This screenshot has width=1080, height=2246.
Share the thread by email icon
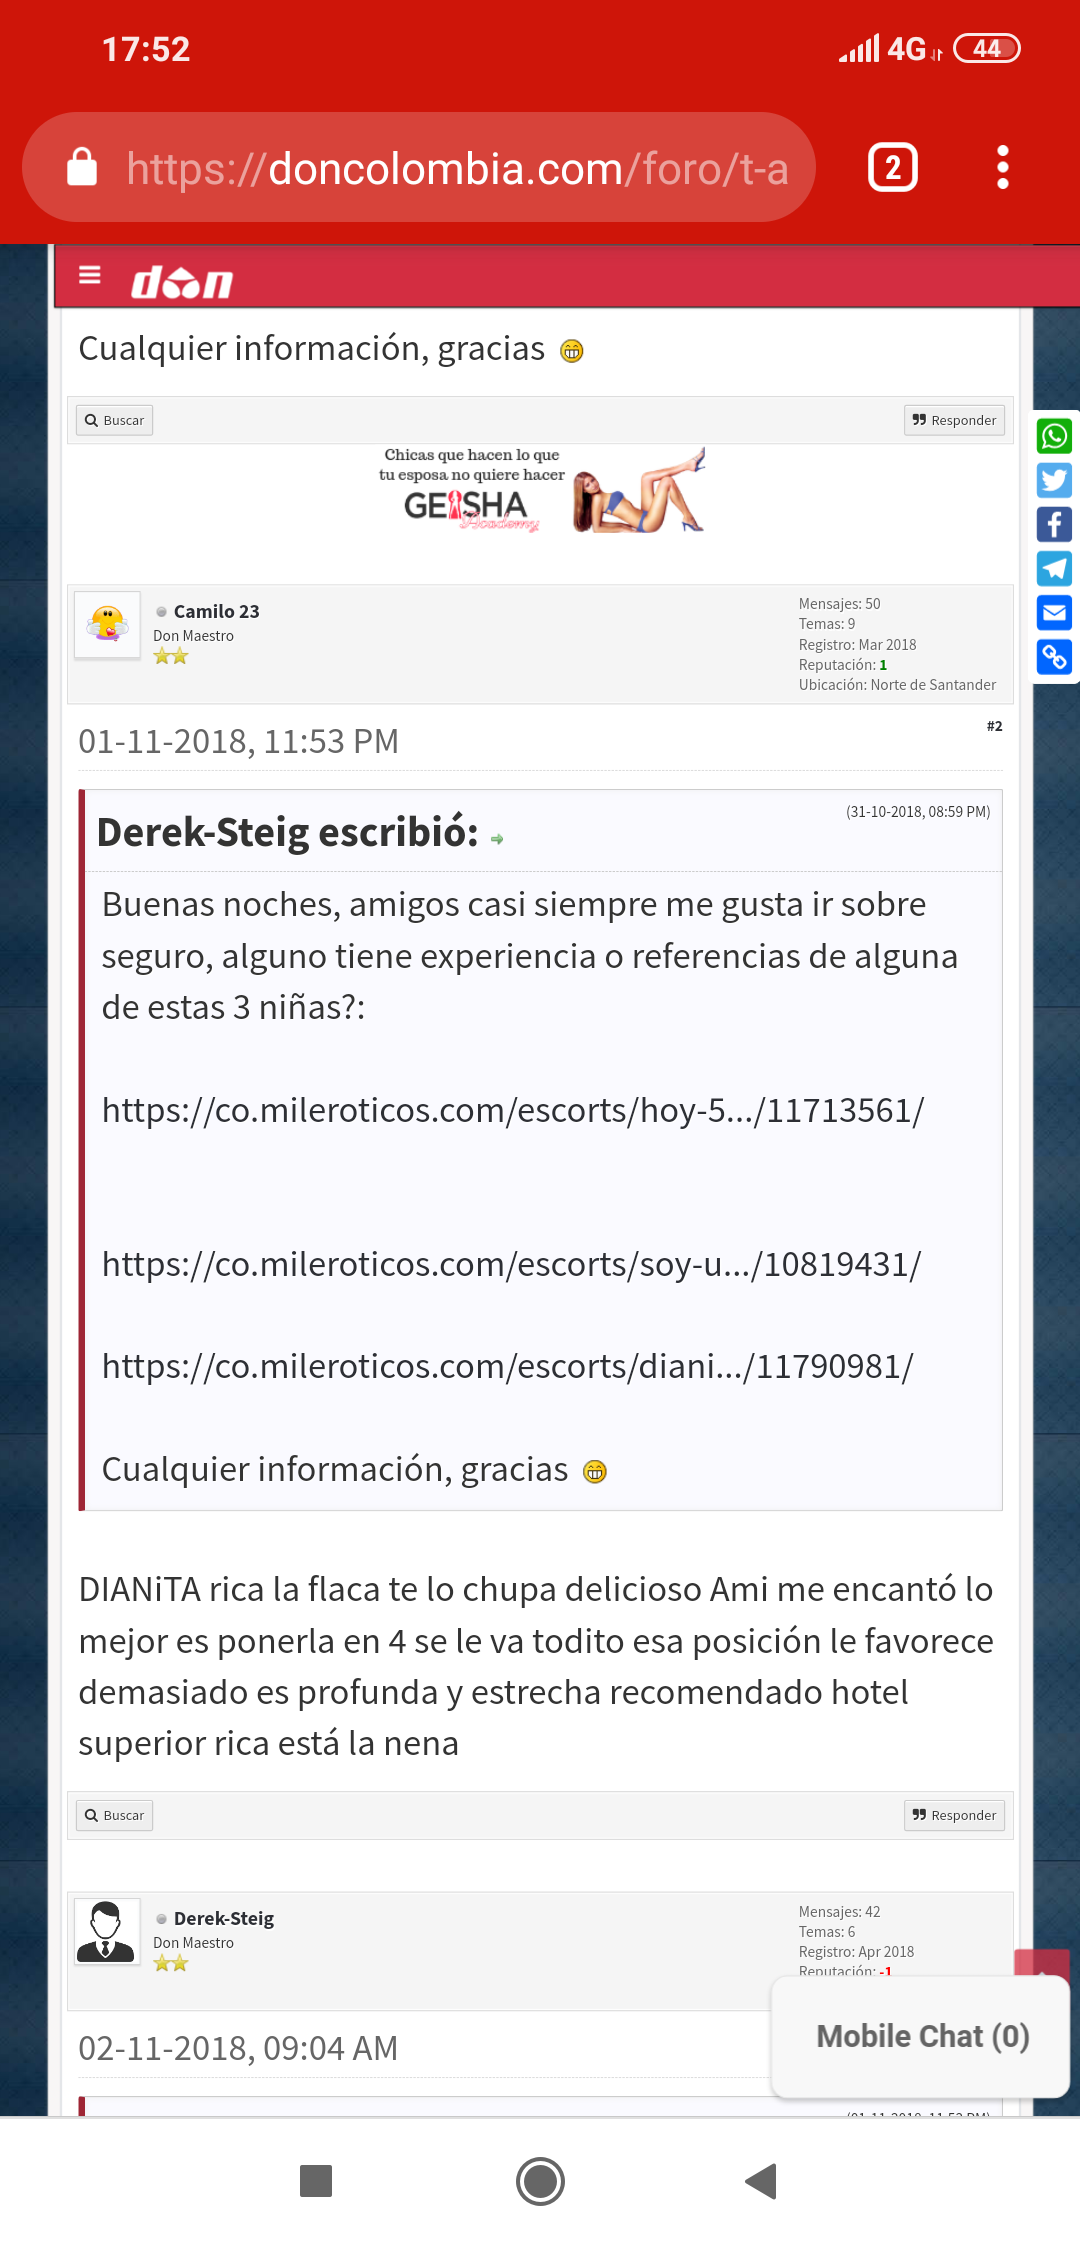(x=1054, y=613)
